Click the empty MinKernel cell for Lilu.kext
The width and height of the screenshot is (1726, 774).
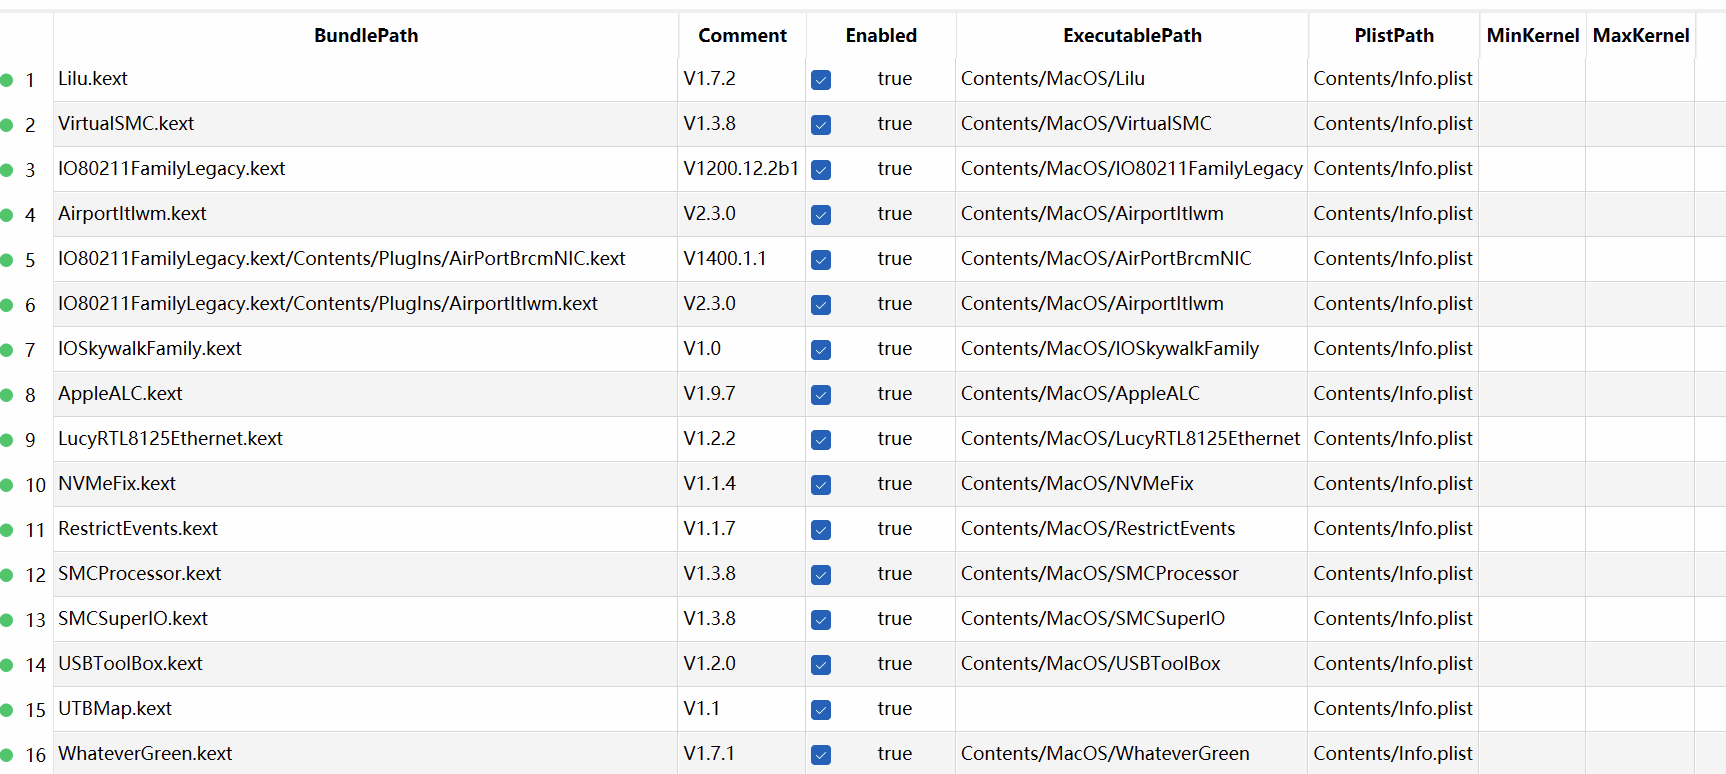[x=1532, y=79]
